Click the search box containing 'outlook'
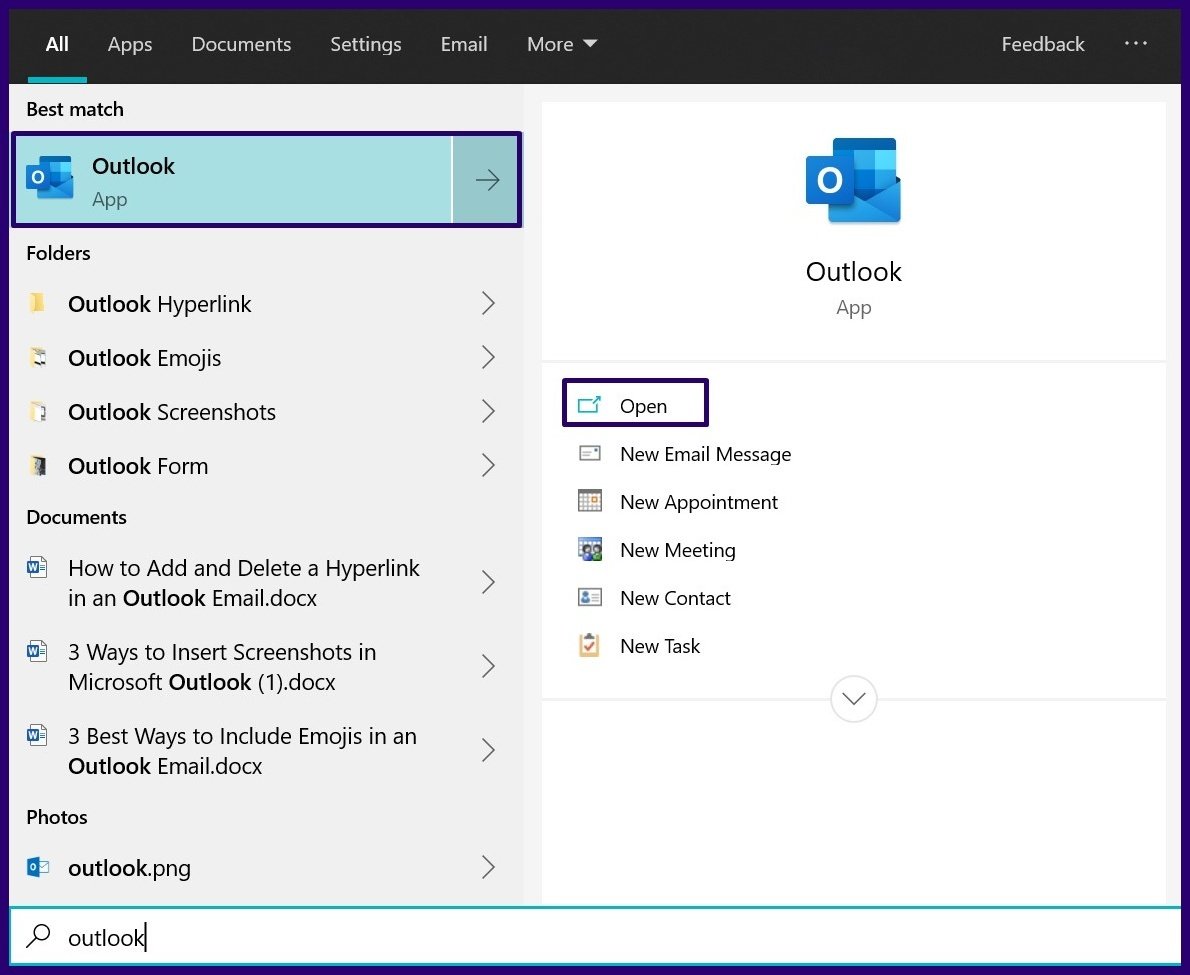 (594, 937)
